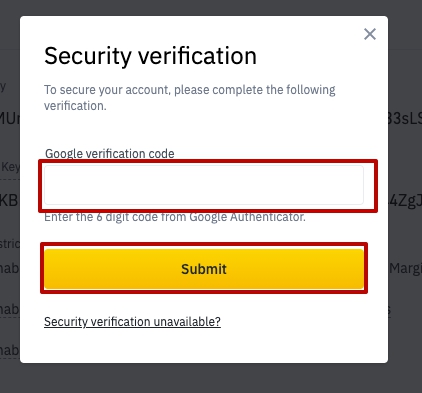Click the Google Authenticator helper text
The width and height of the screenshot is (422, 393).
tap(175, 217)
